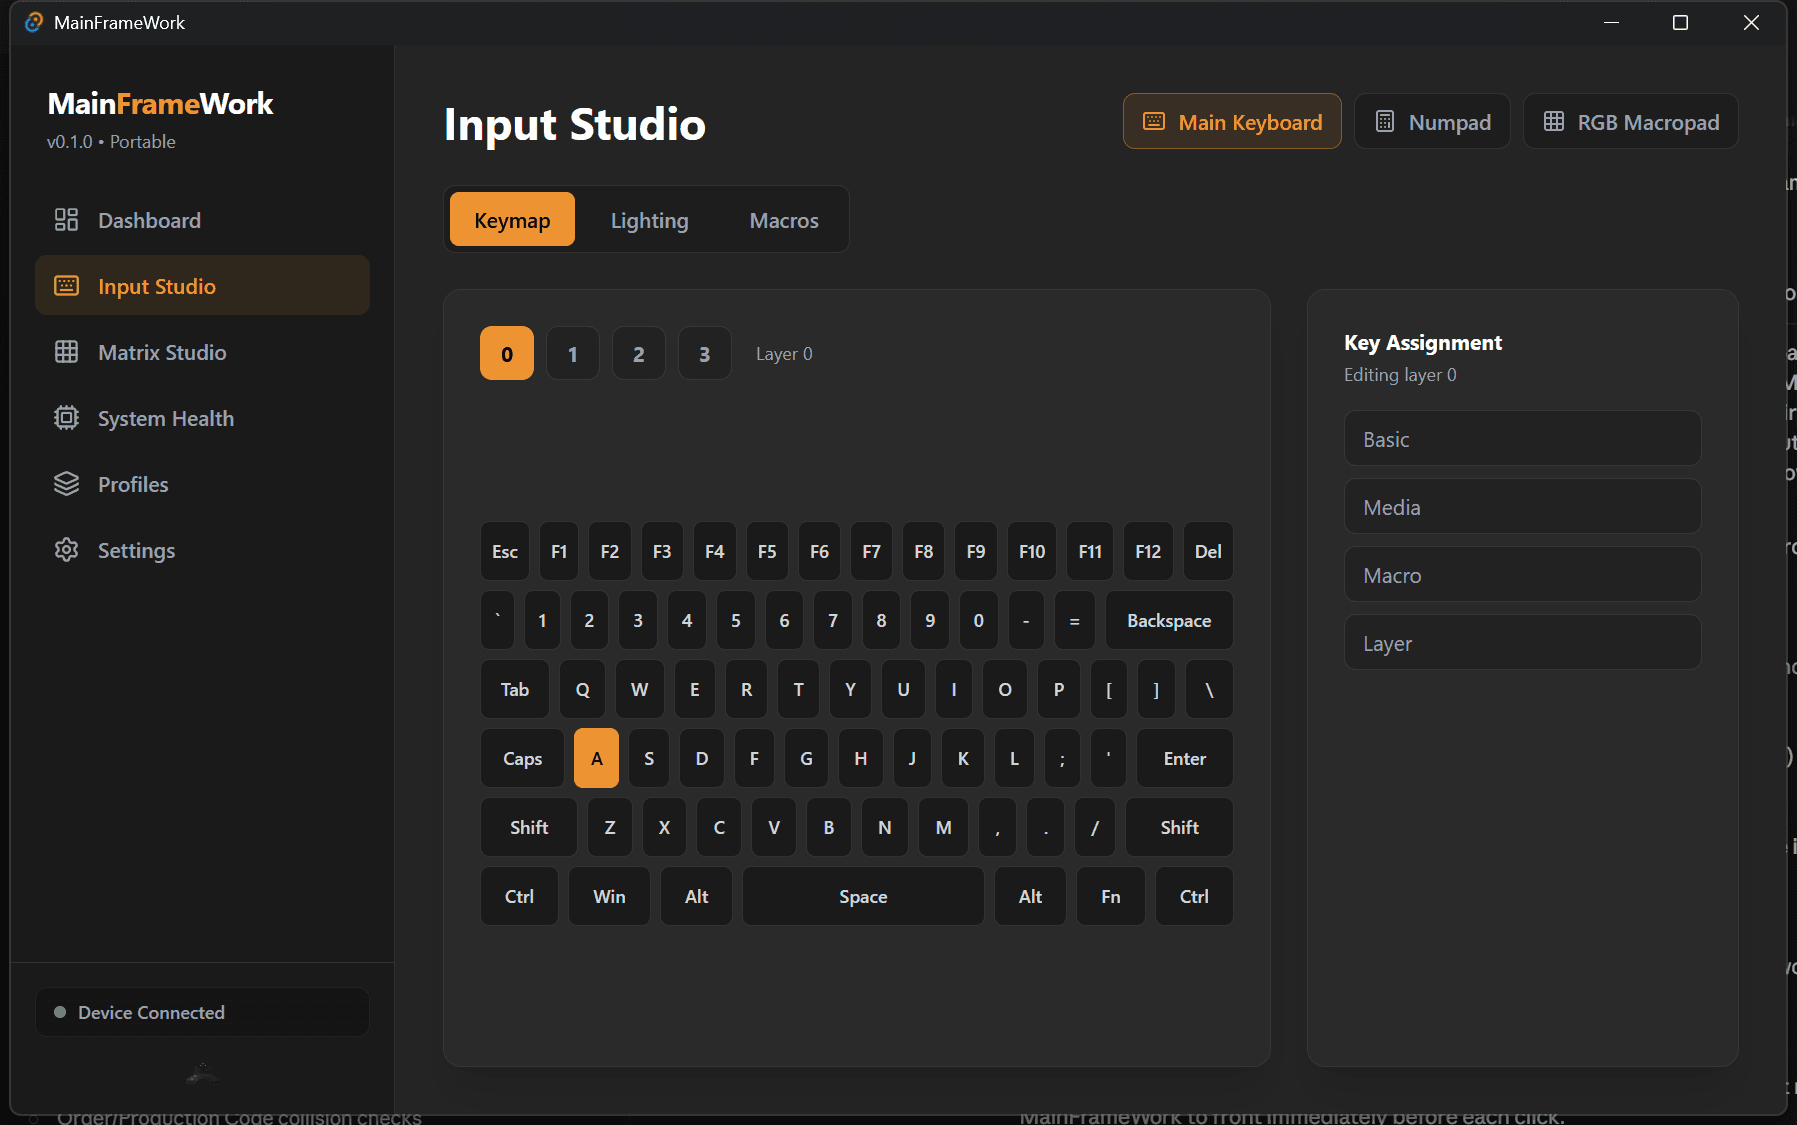Select the Numpad device
The image size is (1797, 1125).
coord(1432,122)
